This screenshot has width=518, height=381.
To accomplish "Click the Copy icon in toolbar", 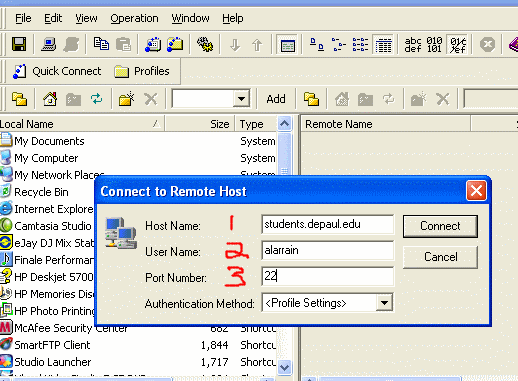I will click(101, 44).
